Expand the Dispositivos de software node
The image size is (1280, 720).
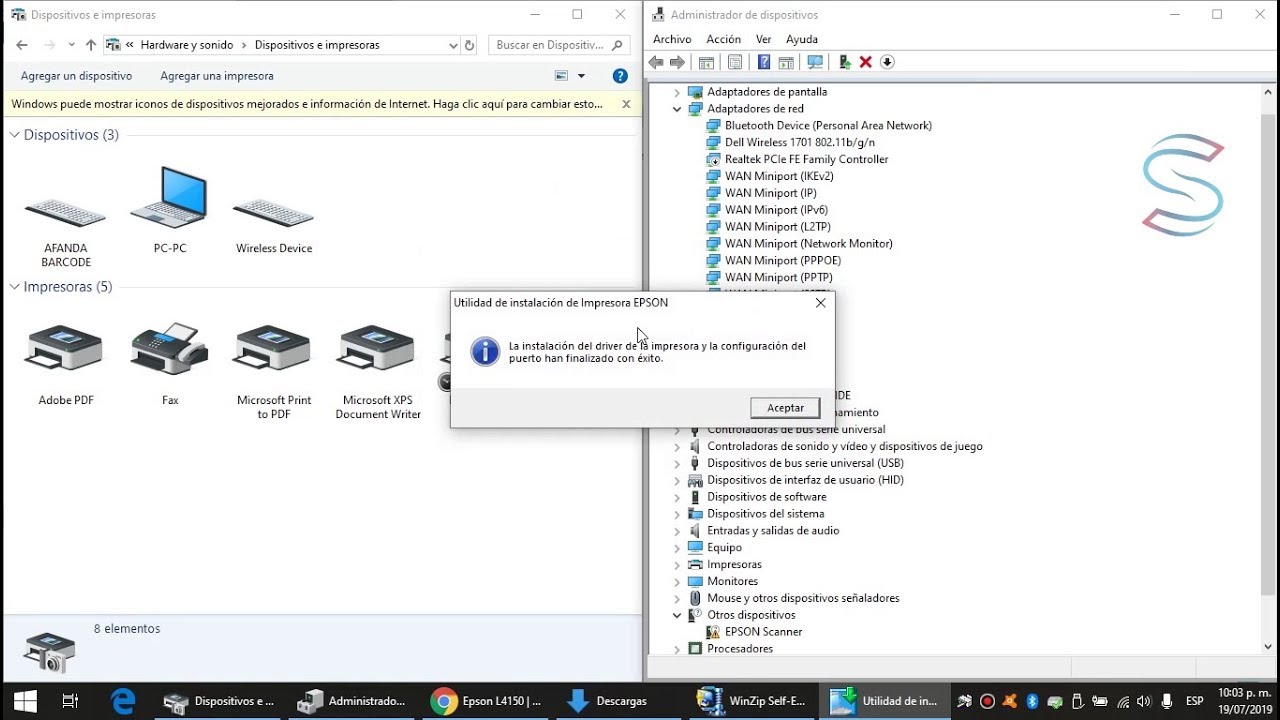(x=677, y=497)
